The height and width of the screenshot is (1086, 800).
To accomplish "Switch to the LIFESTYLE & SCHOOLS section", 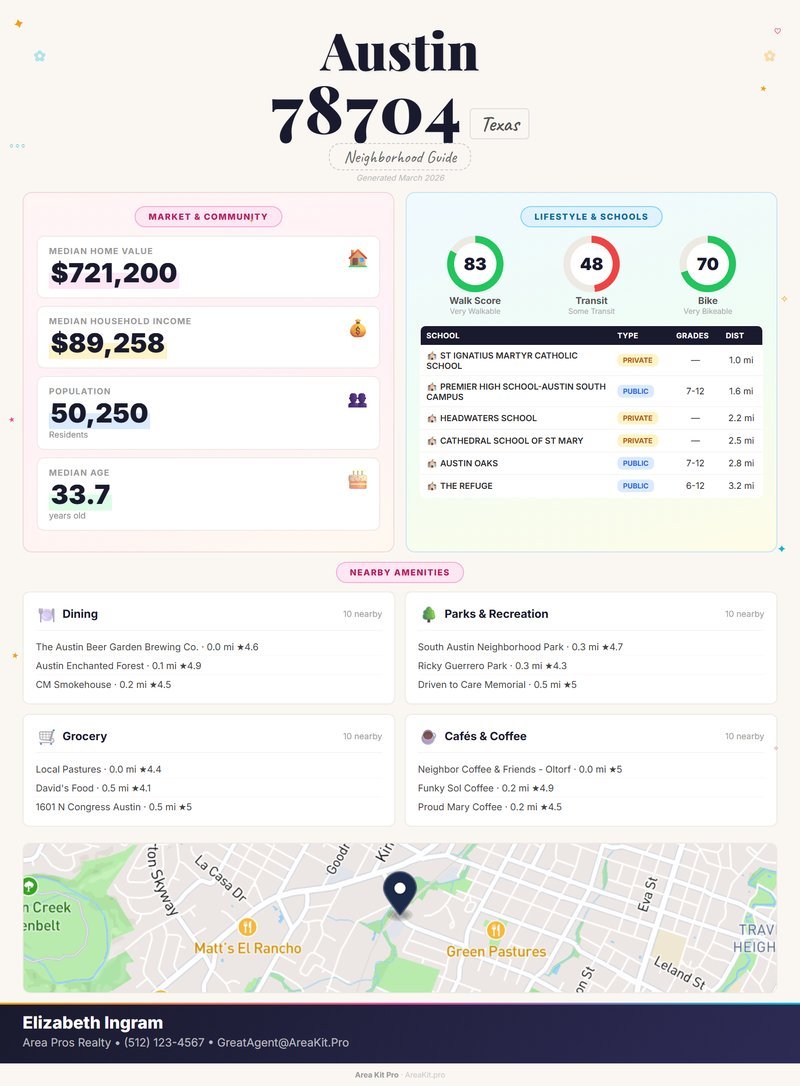I will point(592,216).
